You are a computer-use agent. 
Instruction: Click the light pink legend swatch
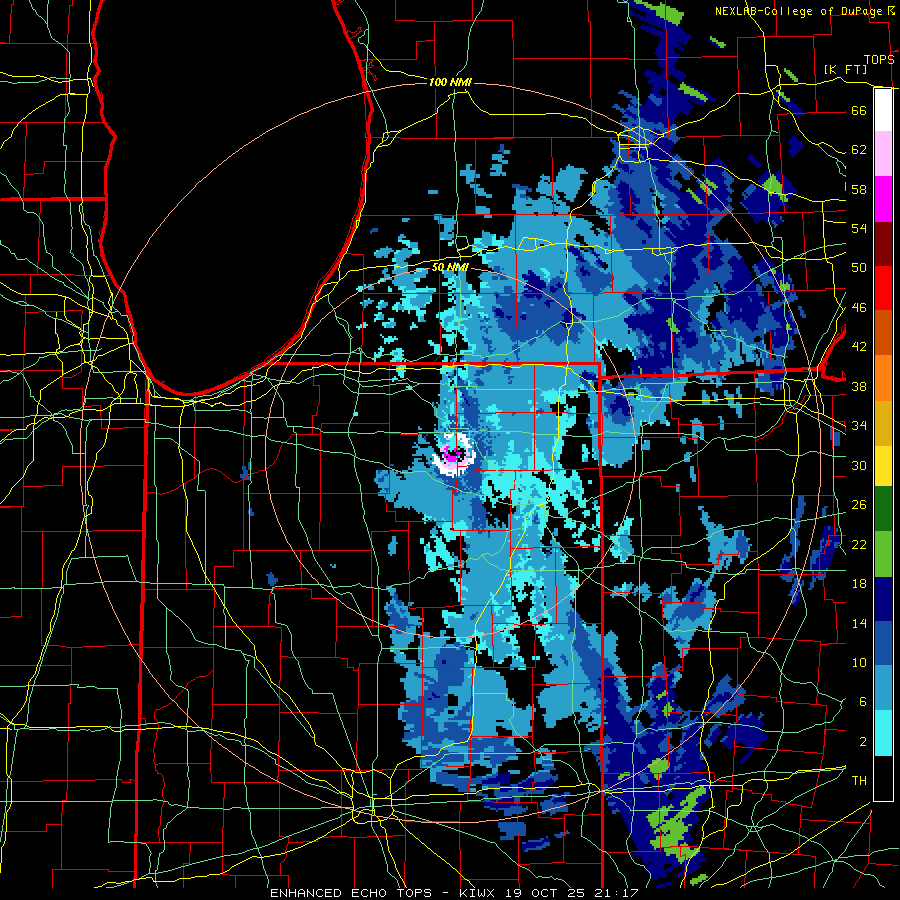(x=883, y=154)
